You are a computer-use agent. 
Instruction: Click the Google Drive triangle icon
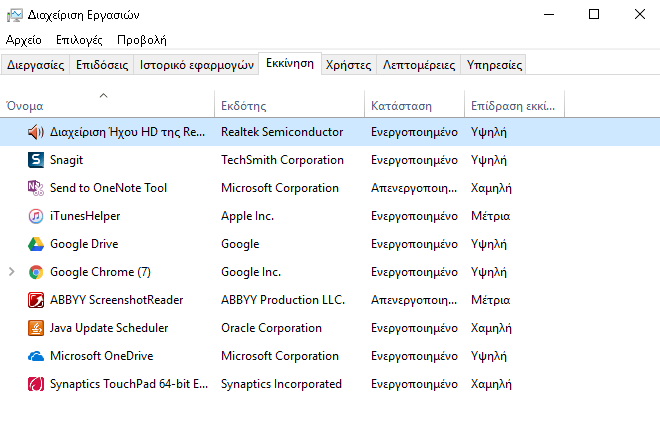(x=36, y=244)
